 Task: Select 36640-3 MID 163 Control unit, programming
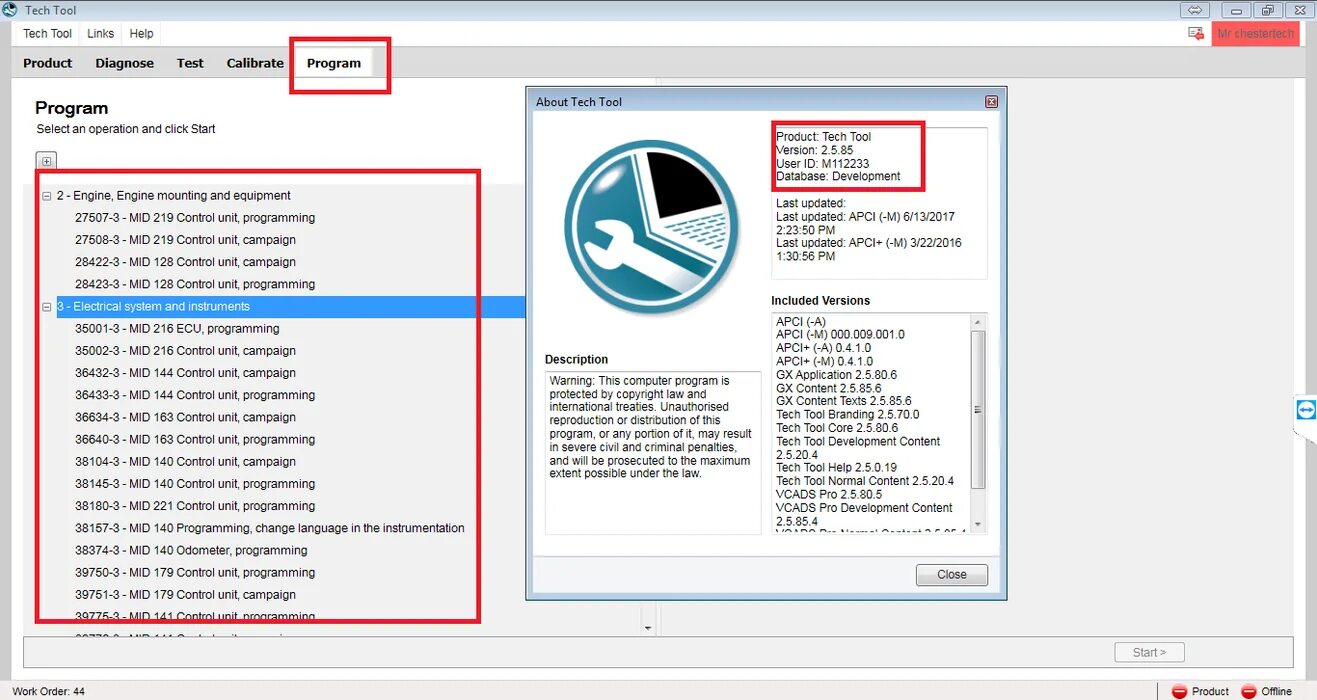tap(195, 440)
